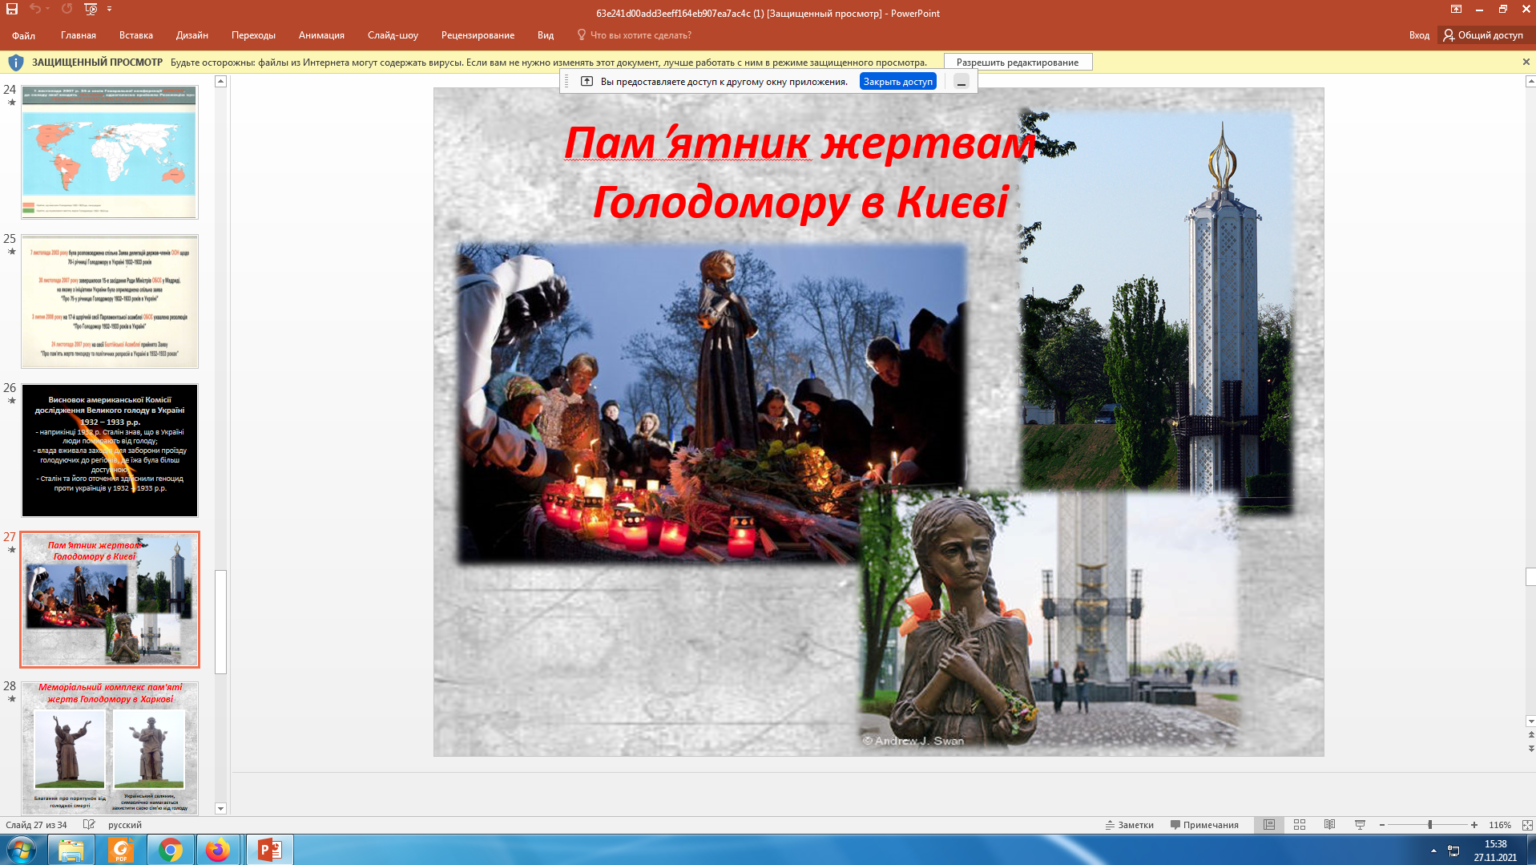Toggle the Примечания comments pane
The width and height of the screenshot is (1536, 865).
tap(1204, 825)
